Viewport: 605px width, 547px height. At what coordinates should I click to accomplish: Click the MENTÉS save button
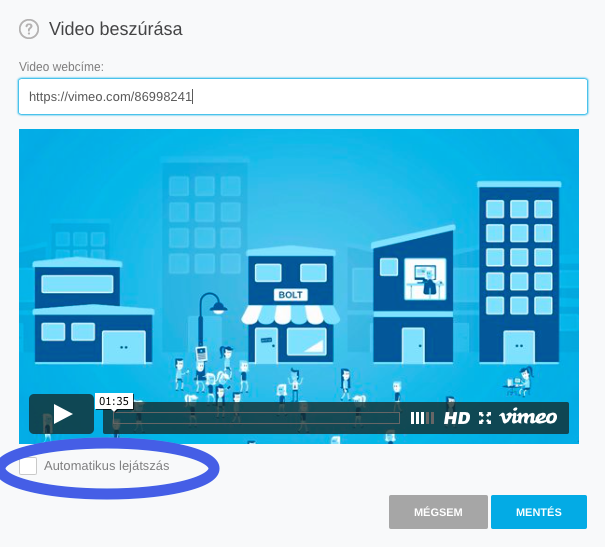click(539, 512)
